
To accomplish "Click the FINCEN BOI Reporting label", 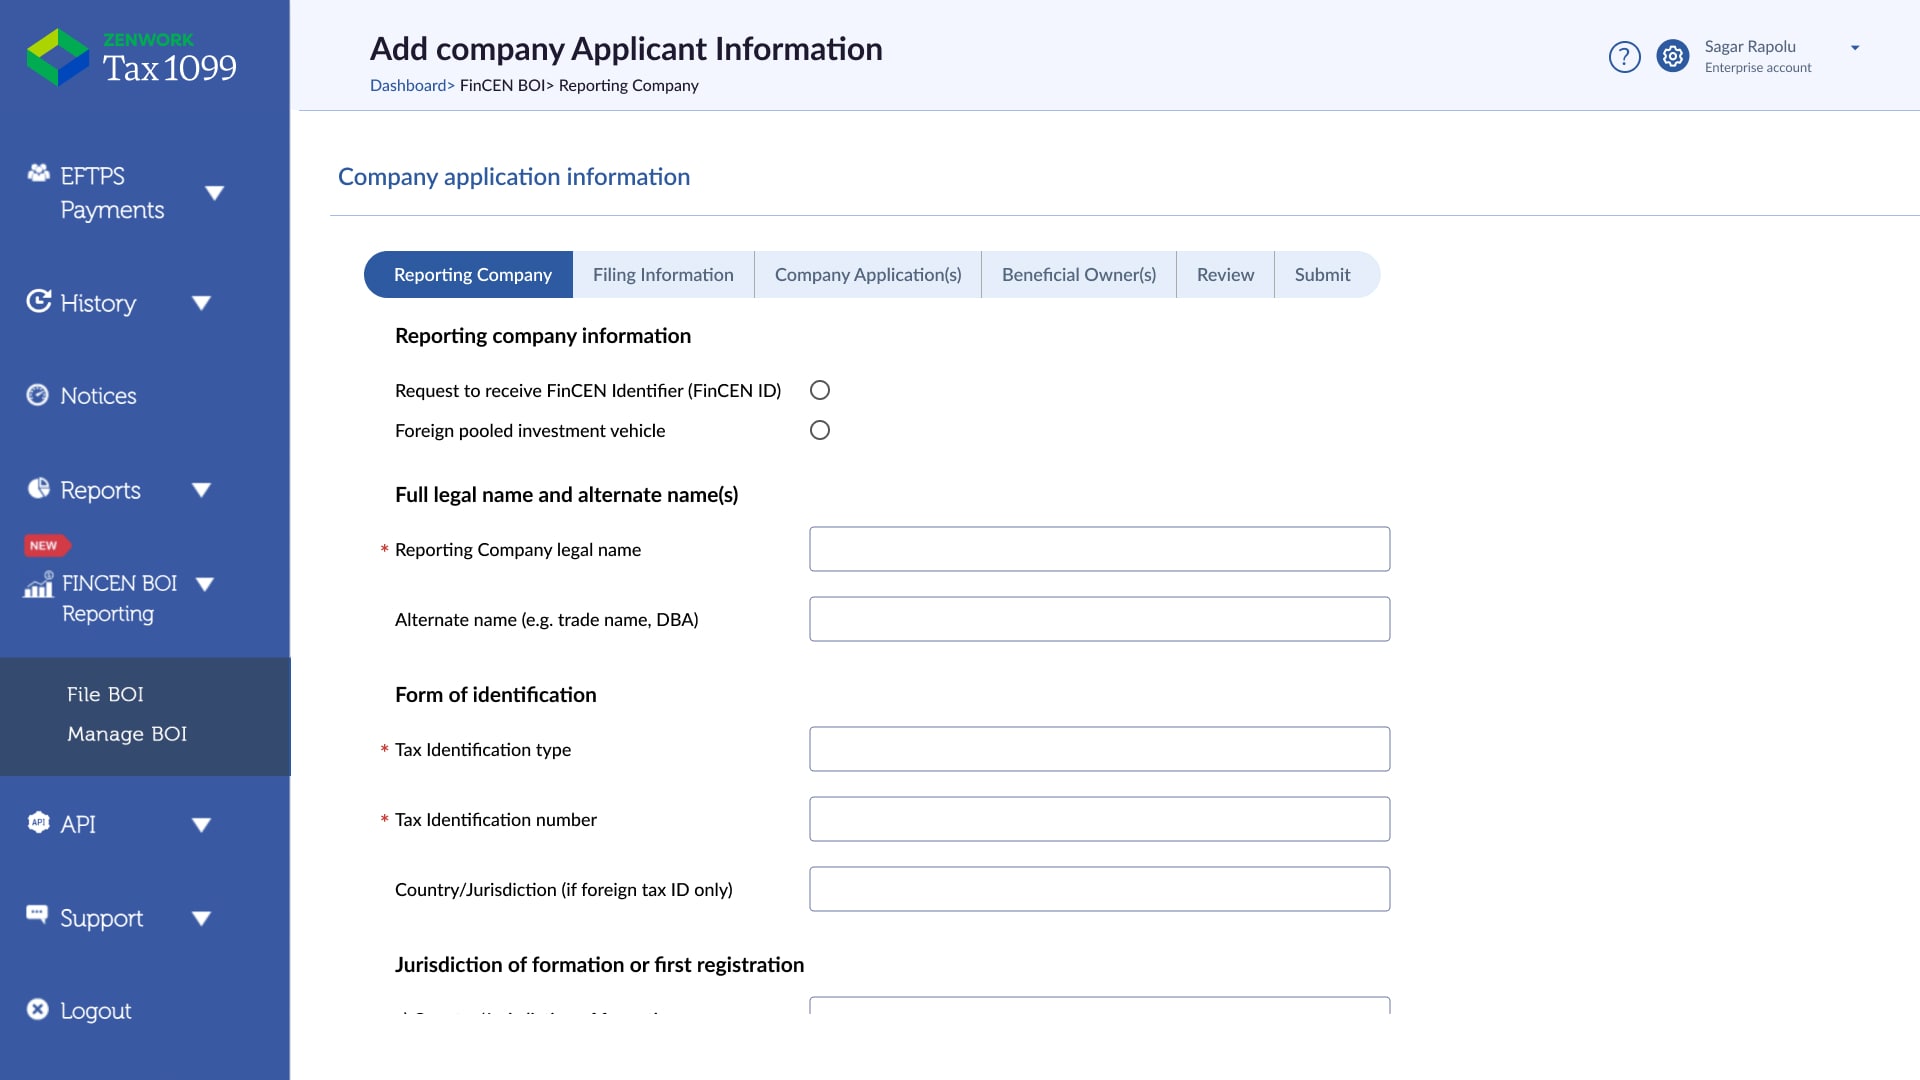I will 119,598.
